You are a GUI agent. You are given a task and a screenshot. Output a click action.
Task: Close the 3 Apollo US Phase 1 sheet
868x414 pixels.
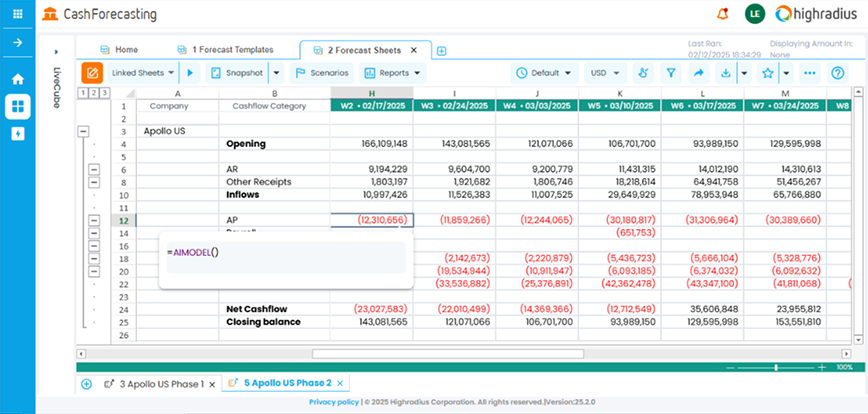212,384
